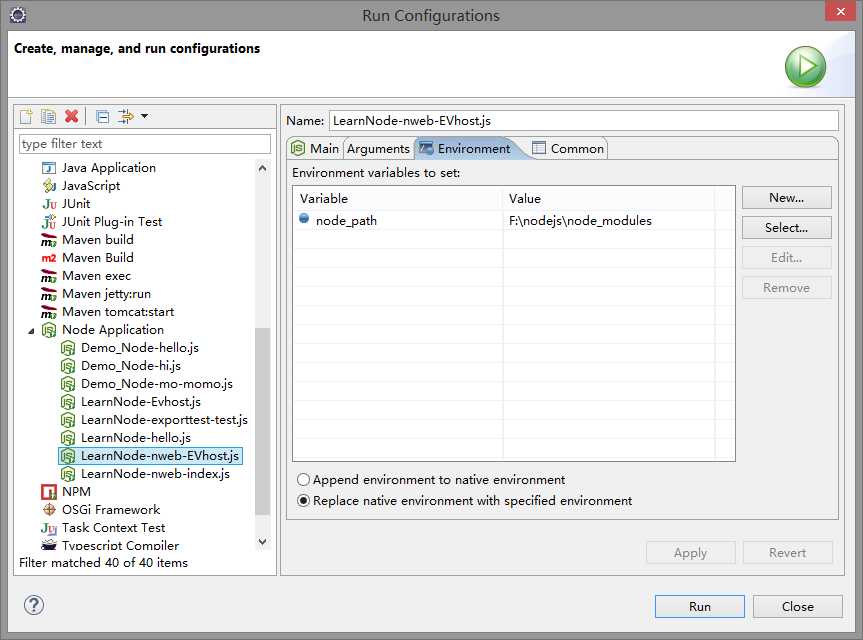Close the Run Configurations window
This screenshot has width=863, height=640.
click(840, 11)
